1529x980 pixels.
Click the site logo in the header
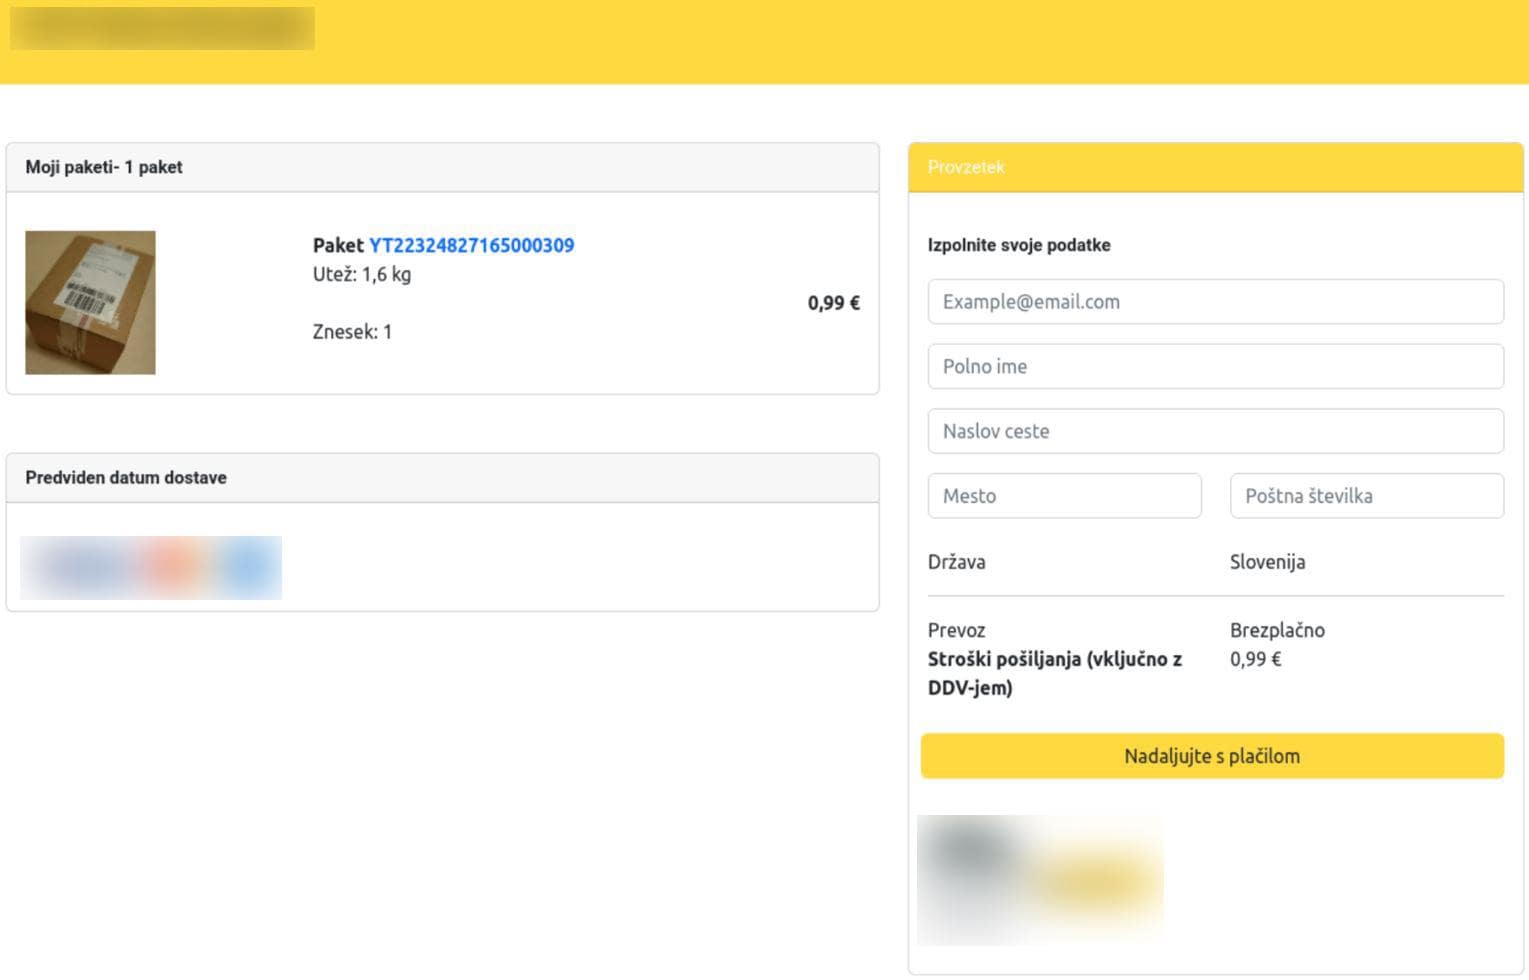click(163, 28)
